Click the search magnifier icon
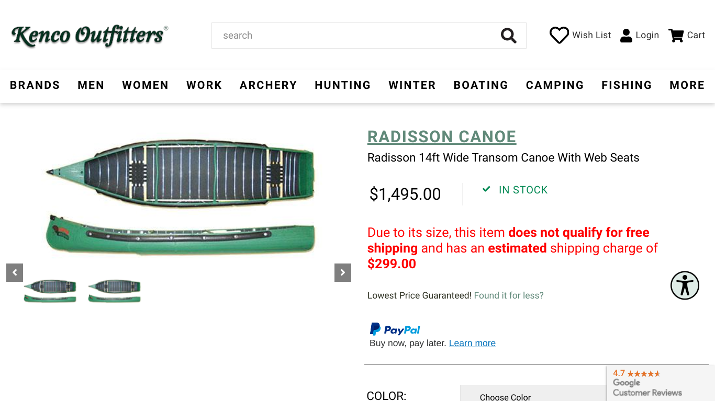 click(x=508, y=36)
